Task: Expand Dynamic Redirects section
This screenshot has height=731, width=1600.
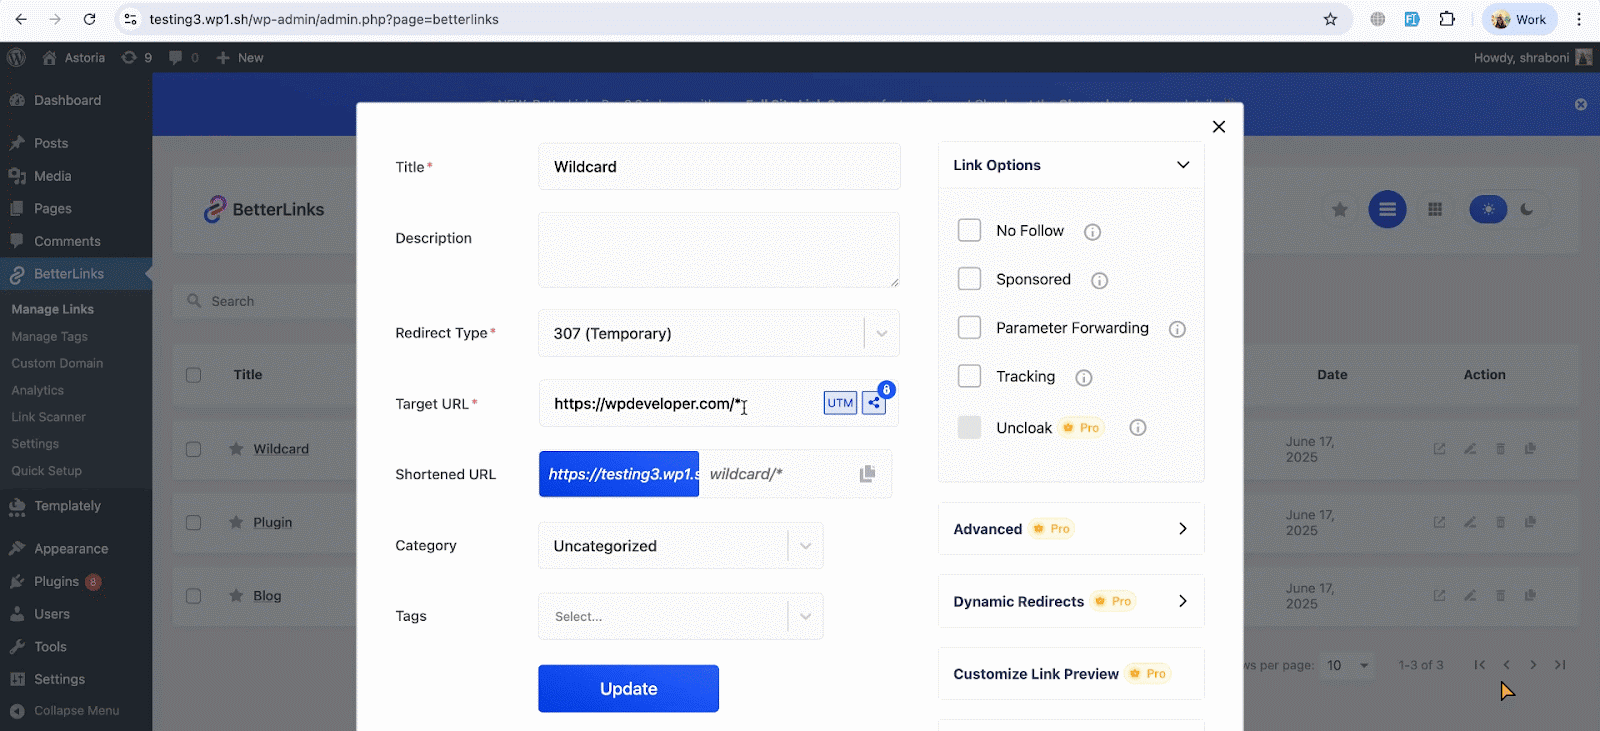Action: point(1071,601)
